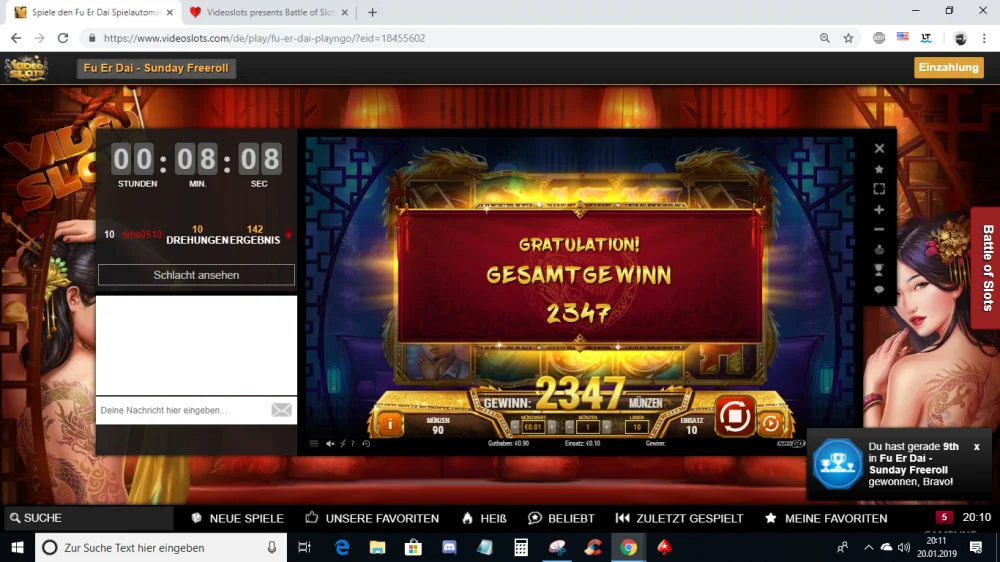Decrease the number of Münzen per line
The image size is (1000, 562).
[570, 427]
